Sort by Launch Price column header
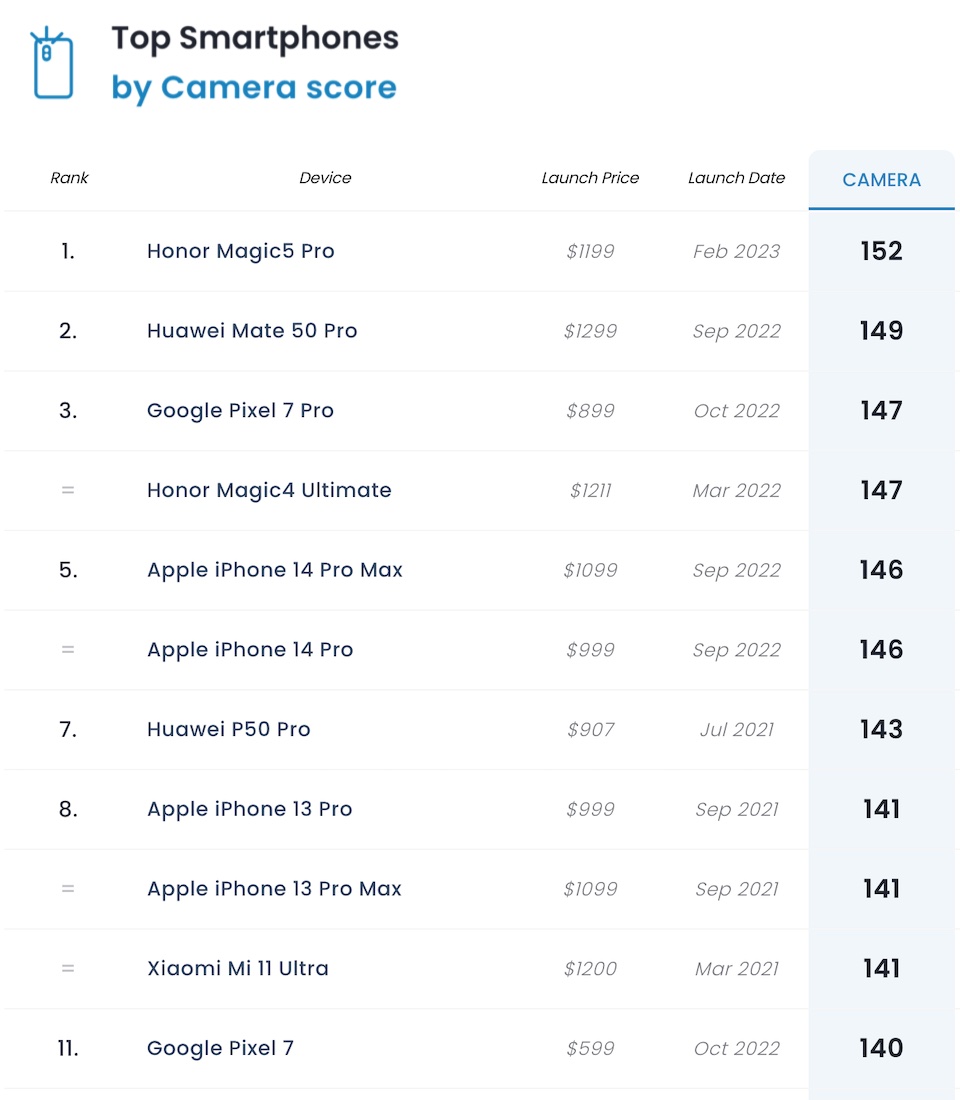960x1100 pixels. pos(590,178)
